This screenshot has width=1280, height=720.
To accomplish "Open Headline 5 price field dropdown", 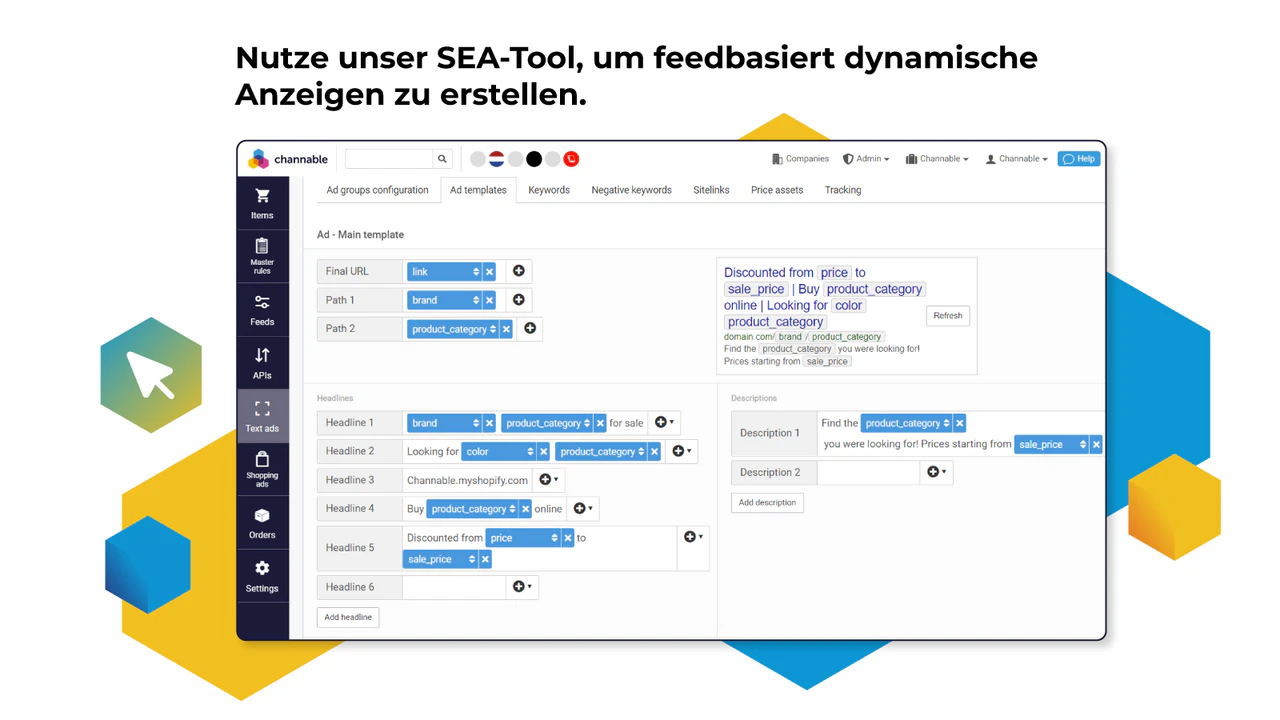I will coord(524,538).
